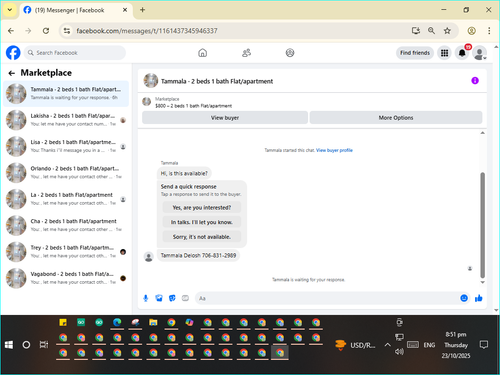
Task: Click the chat scrollbar thumb
Action: (482, 225)
